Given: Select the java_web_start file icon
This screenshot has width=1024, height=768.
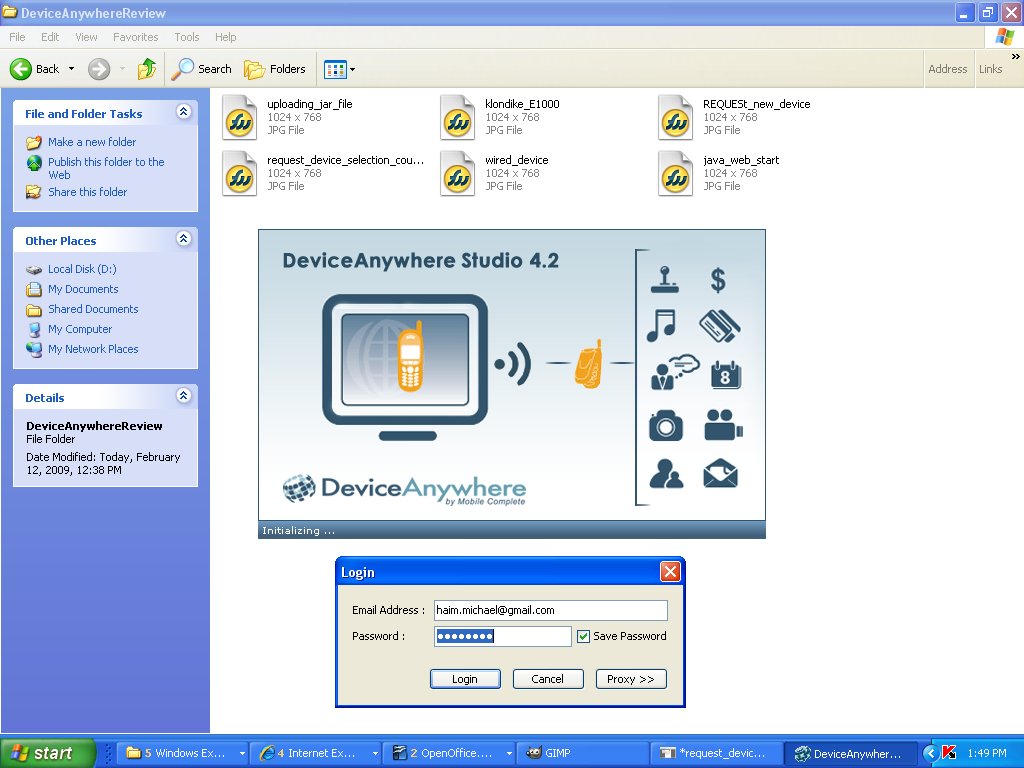Looking at the screenshot, I should pos(676,174).
